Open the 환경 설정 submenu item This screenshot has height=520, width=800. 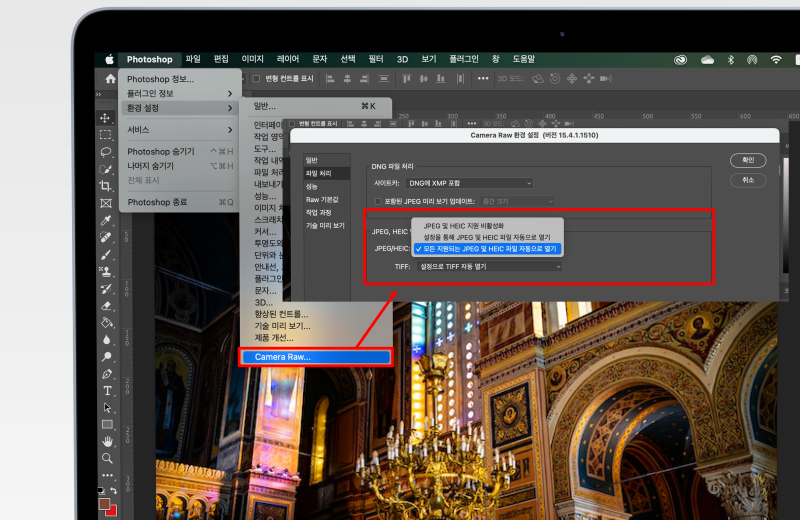tap(180, 108)
